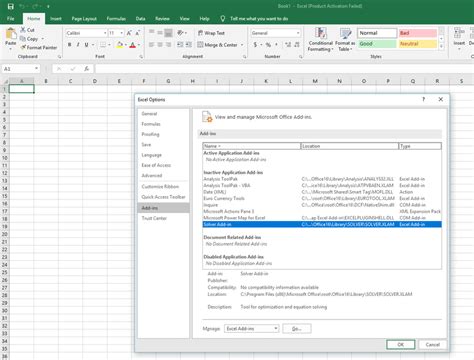Screen dimensions: 474x360
Task: Click Cancel in Excel Options
Action: [x=432, y=345]
